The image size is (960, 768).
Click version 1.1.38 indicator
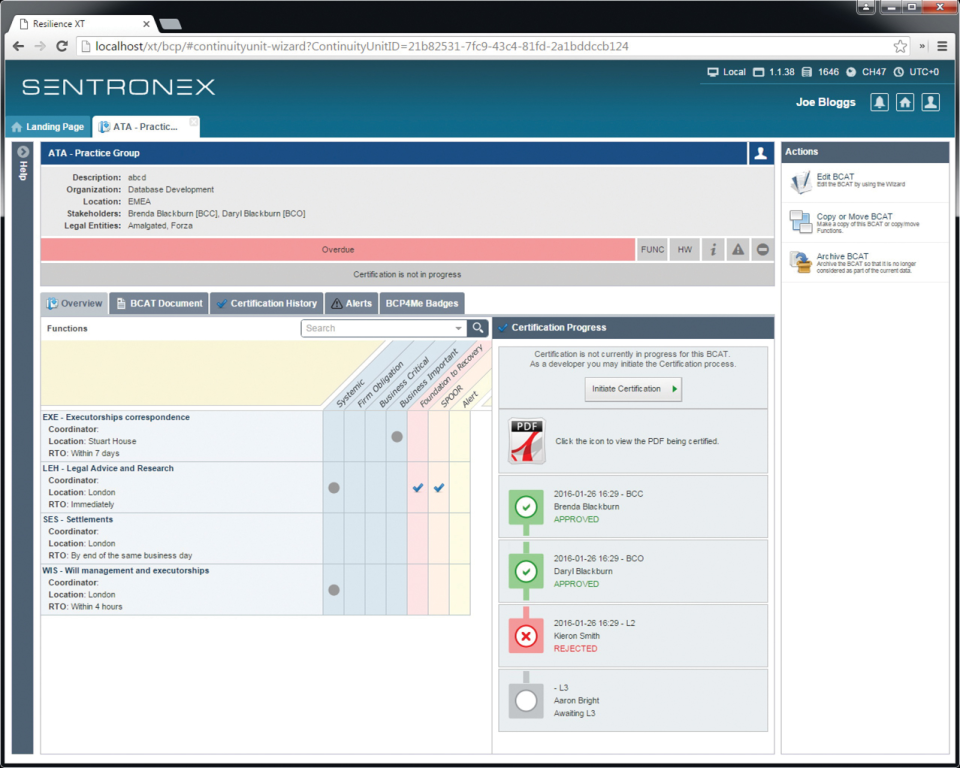(774, 72)
